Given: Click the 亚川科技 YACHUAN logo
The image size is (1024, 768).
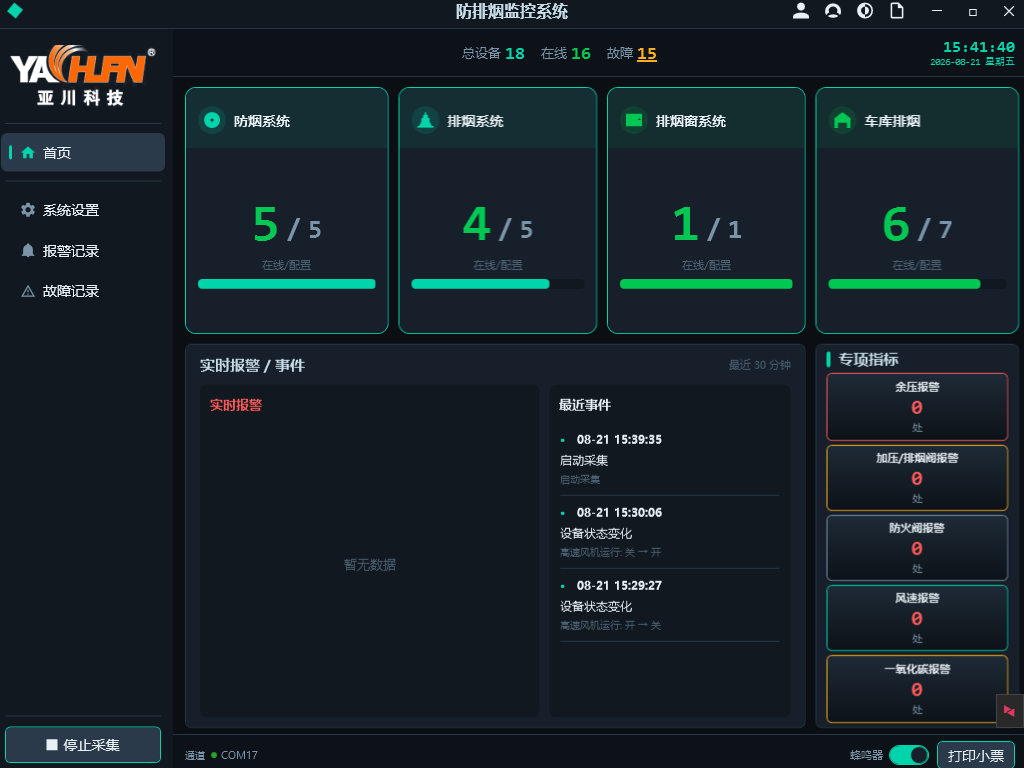Looking at the screenshot, I should coord(83,75).
